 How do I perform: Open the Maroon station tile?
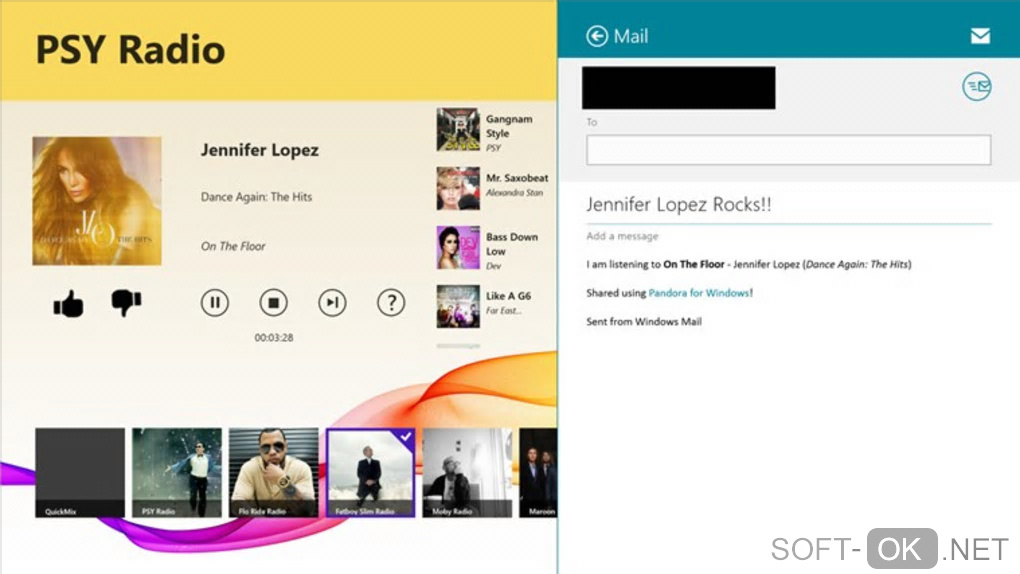pos(538,472)
